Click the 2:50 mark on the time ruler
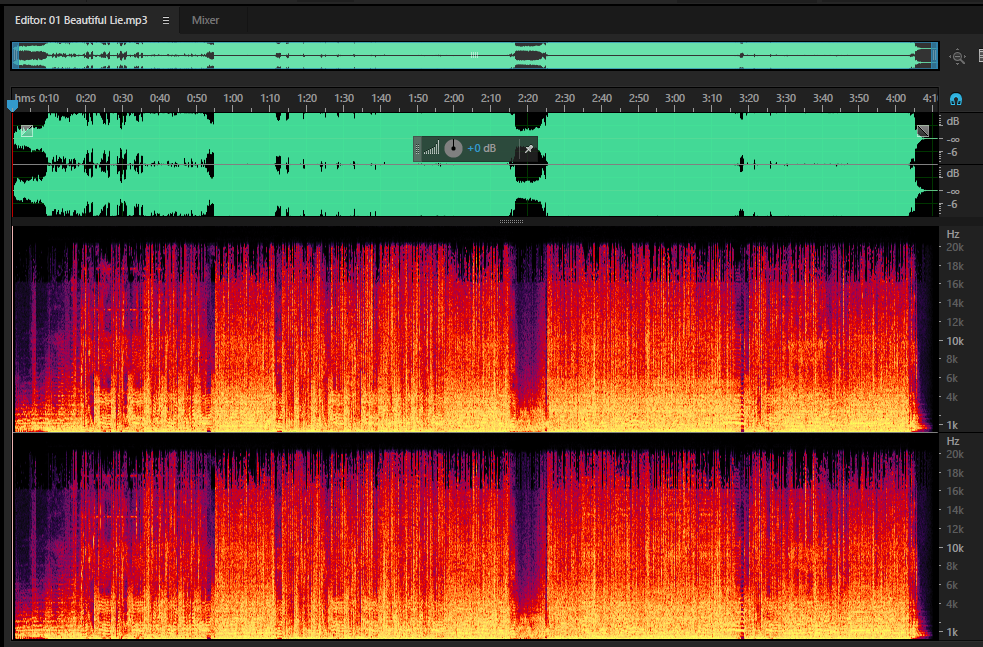The width and height of the screenshot is (983, 647). click(638, 98)
